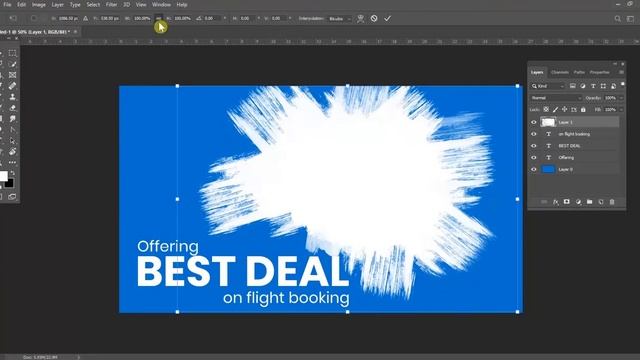Screen dimensions: 640x360
Task: Click the rotation angle field
Action: (213, 18)
